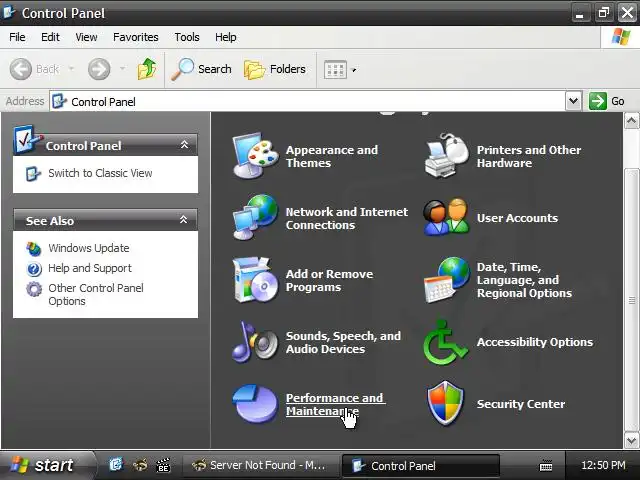Open the Back history dropdown arrow
This screenshot has height=480, width=640.
(71, 69)
